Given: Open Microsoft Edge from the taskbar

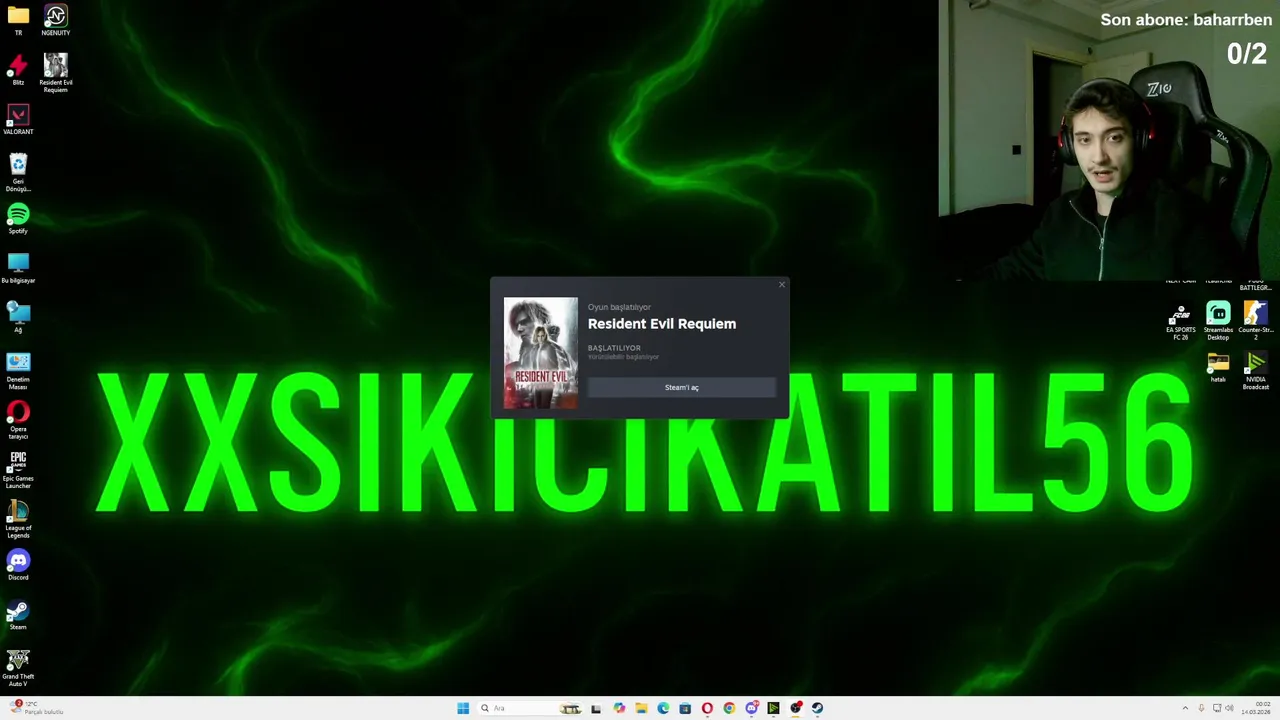Looking at the screenshot, I should (x=663, y=708).
